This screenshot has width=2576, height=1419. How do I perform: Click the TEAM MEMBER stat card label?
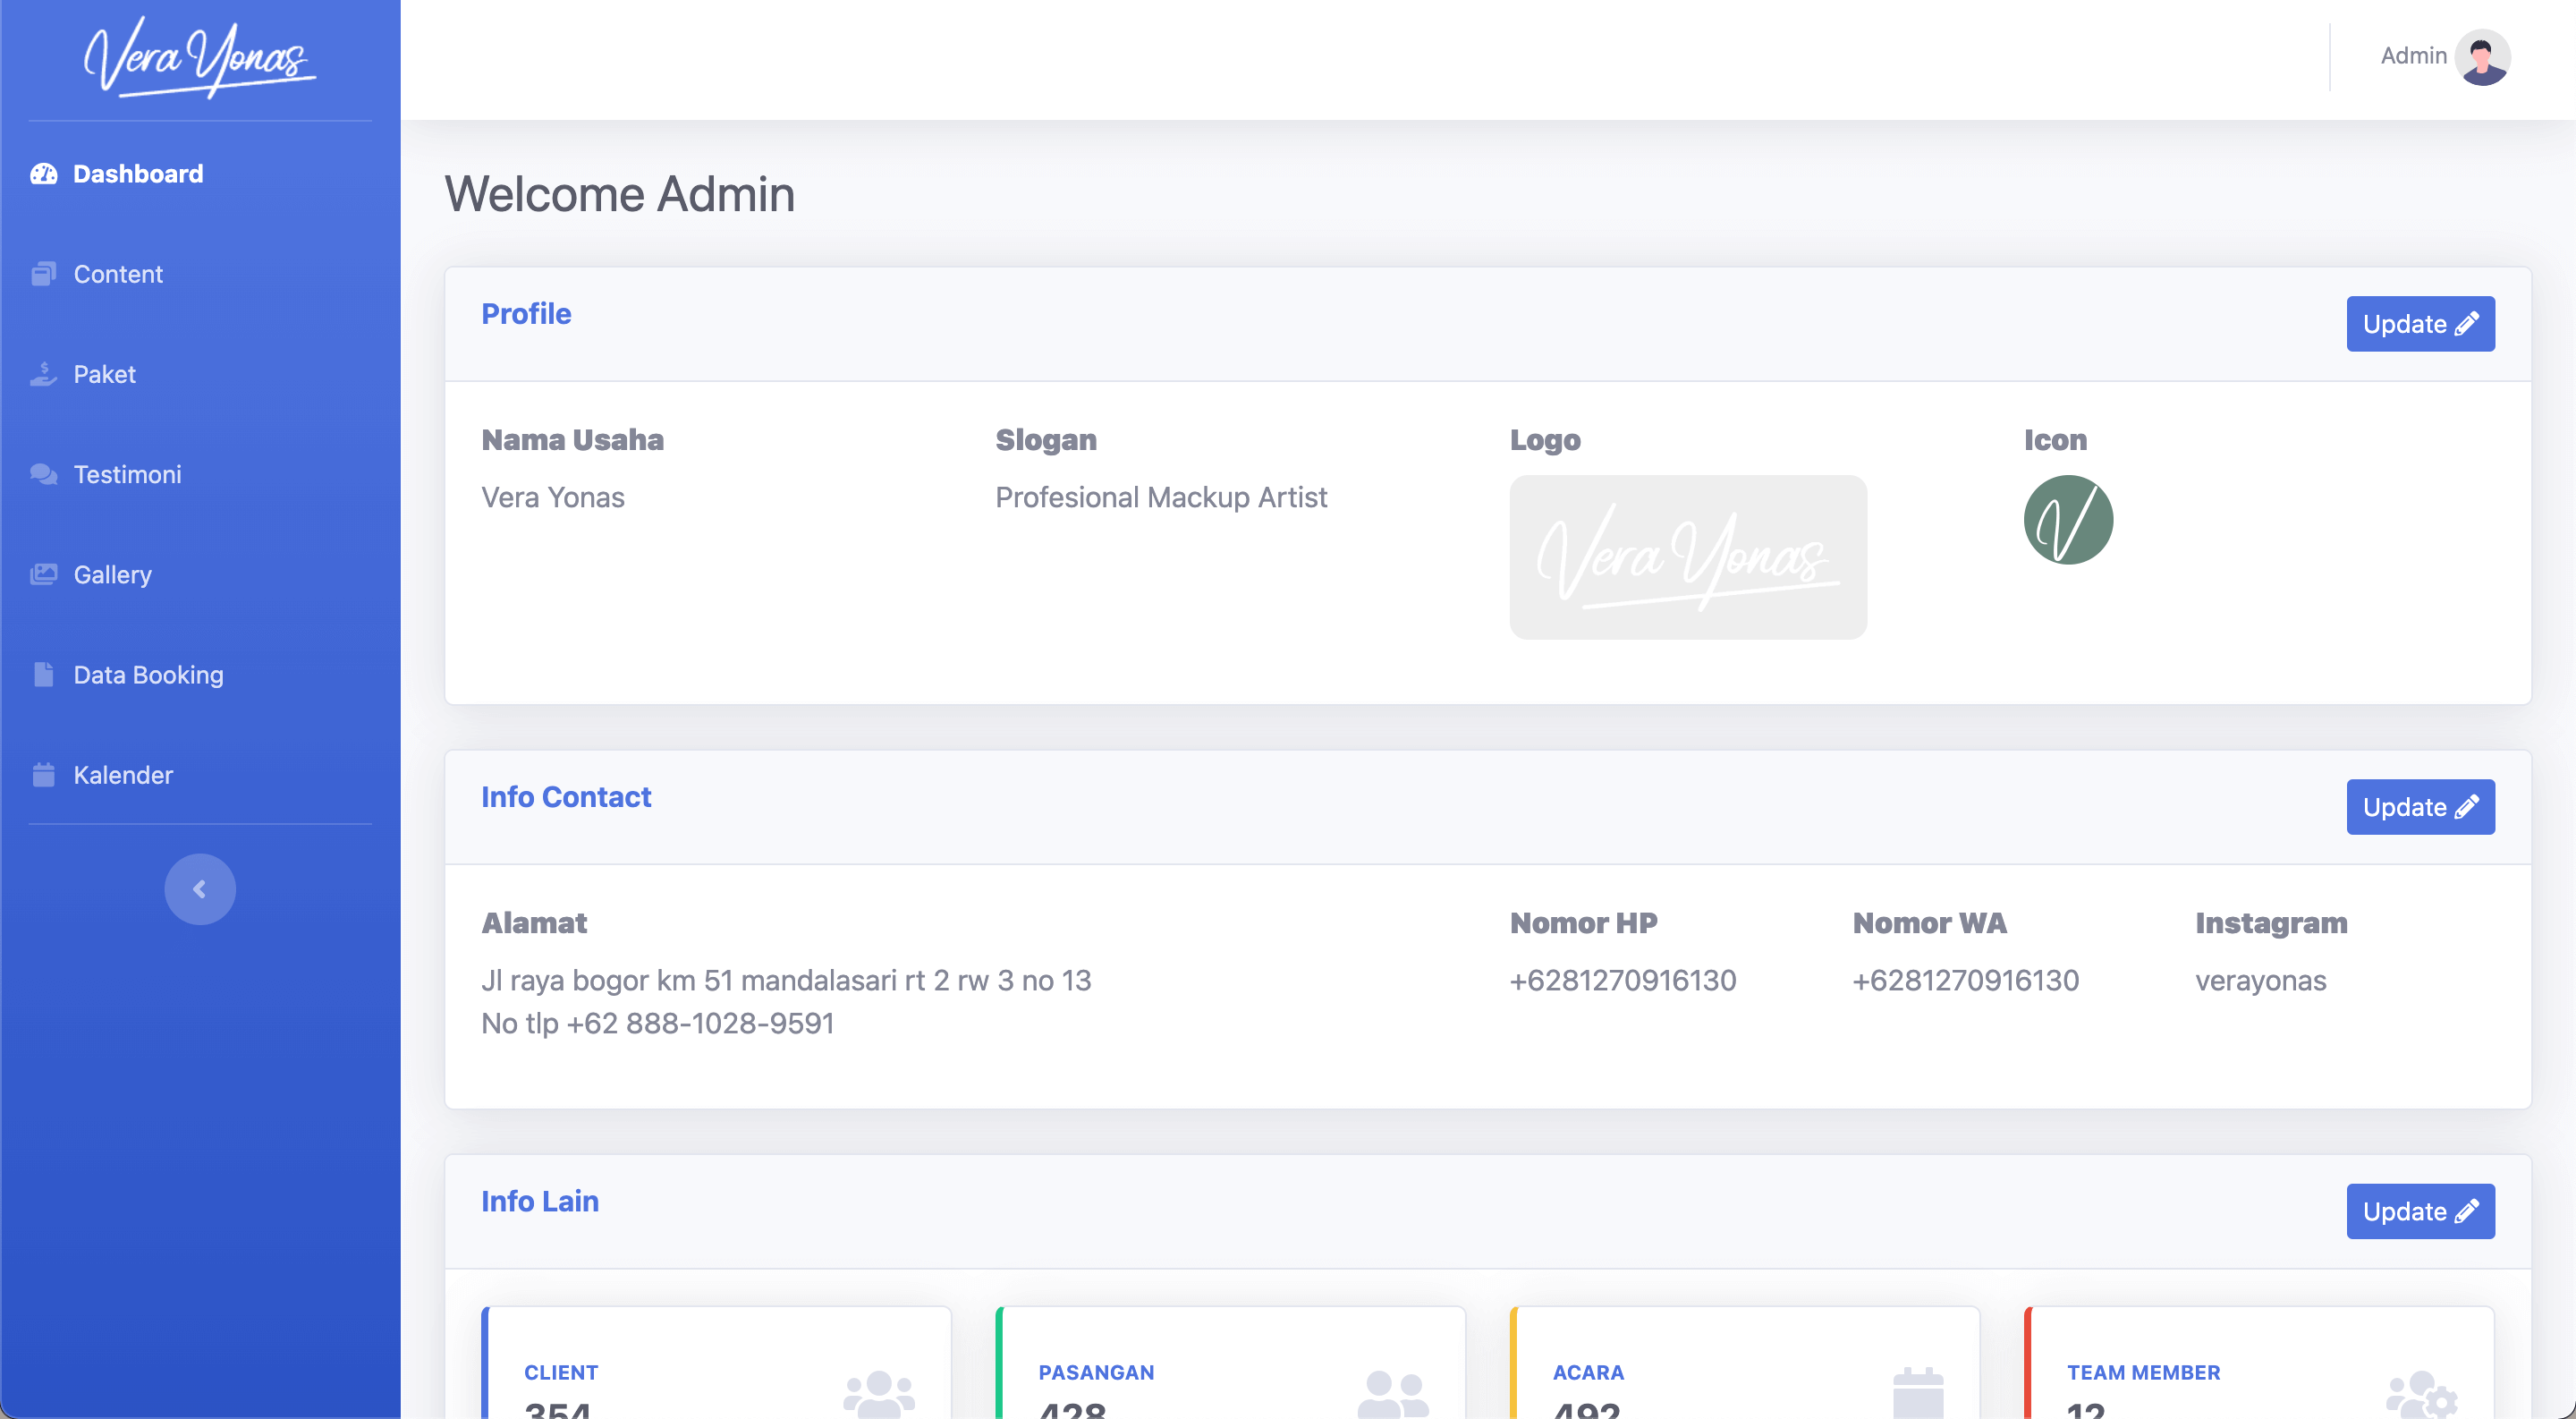[2143, 1372]
